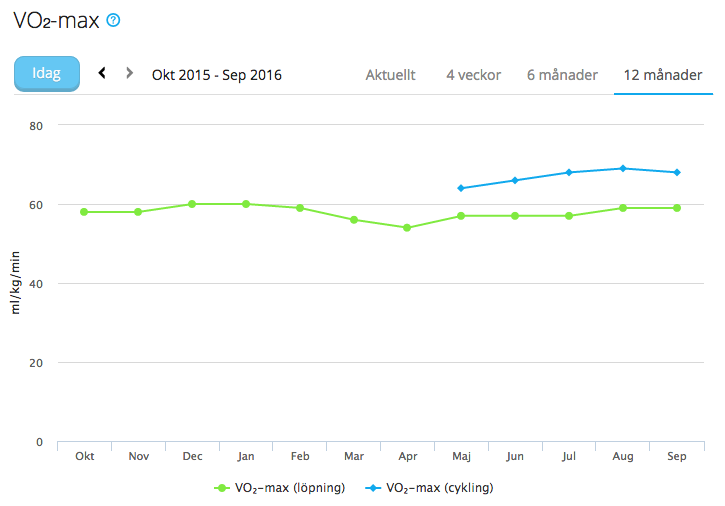Go to previous period with left arrow
The width and height of the screenshot is (725, 506).
[102, 74]
